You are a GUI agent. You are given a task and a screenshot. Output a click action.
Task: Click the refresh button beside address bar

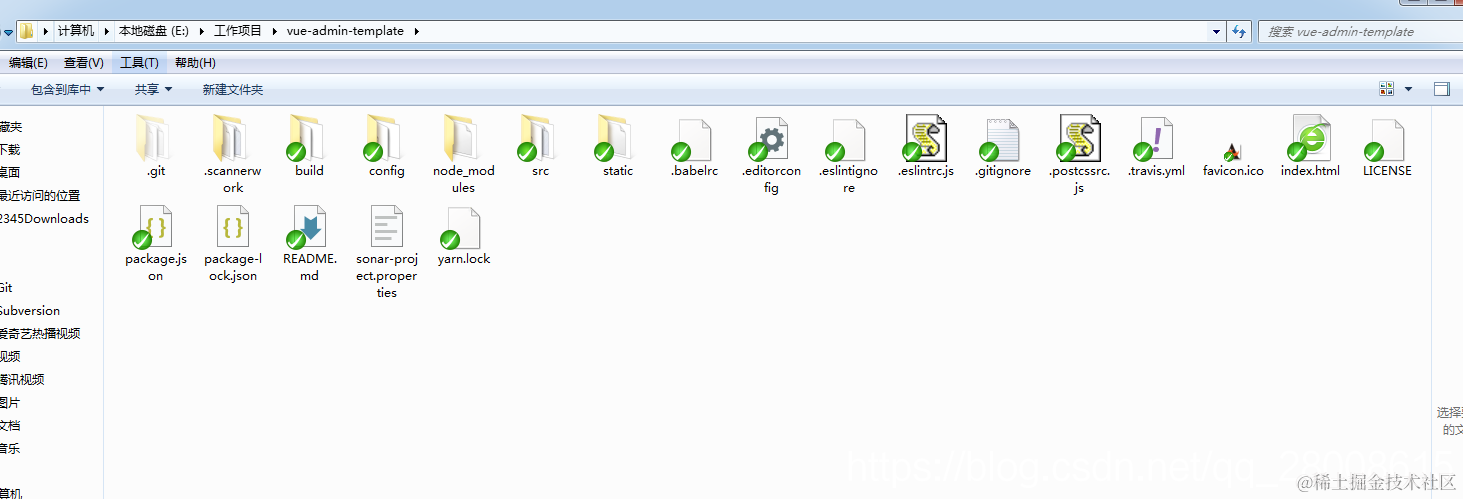(1240, 31)
